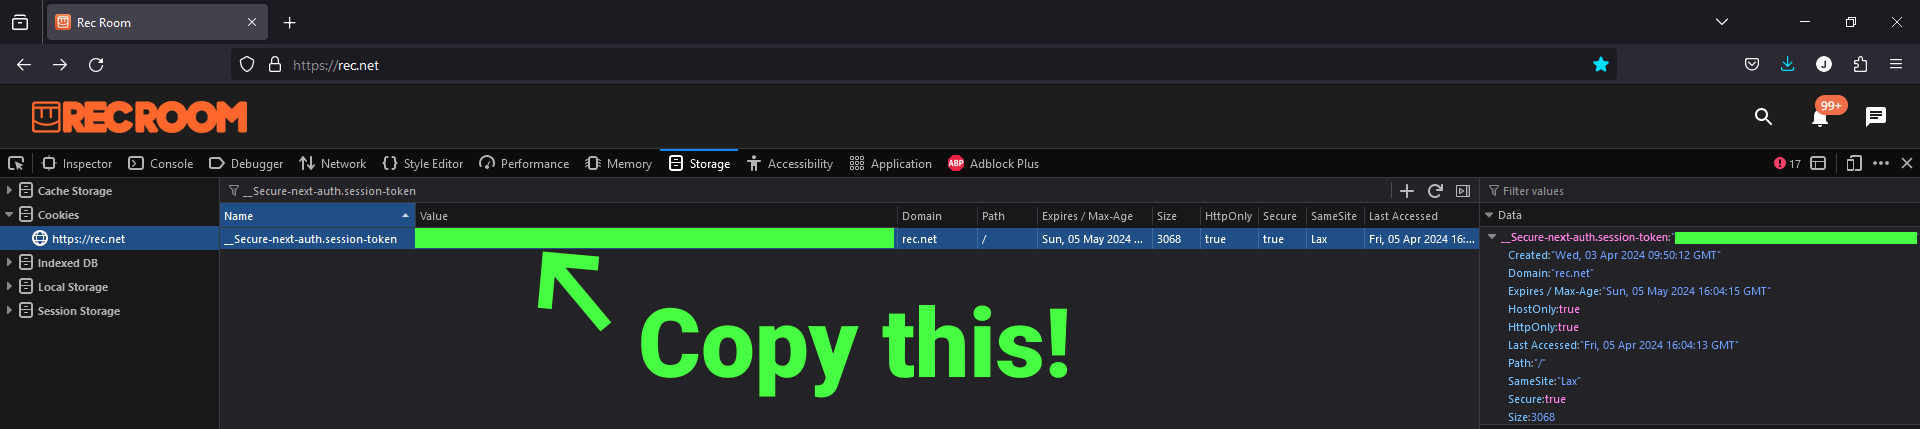
Task: Sort by Expires / Max-Age column
Action: tap(1094, 215)
